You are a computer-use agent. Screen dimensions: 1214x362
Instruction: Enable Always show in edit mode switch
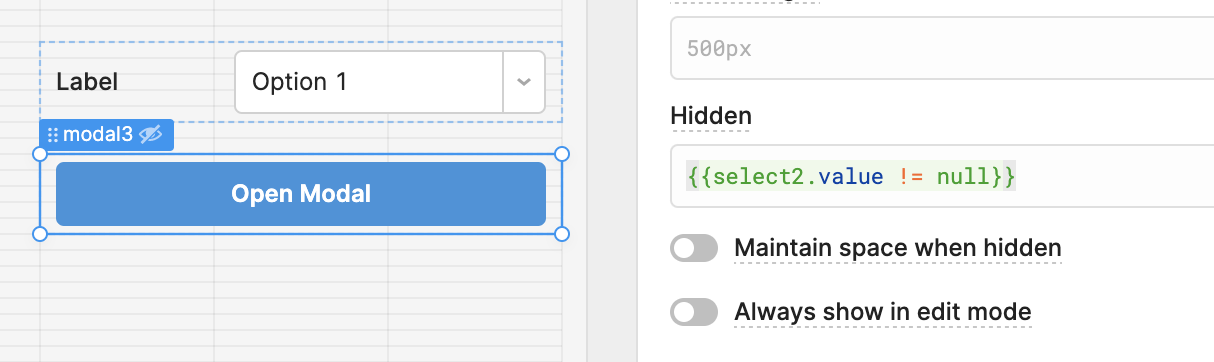point(694,312)
